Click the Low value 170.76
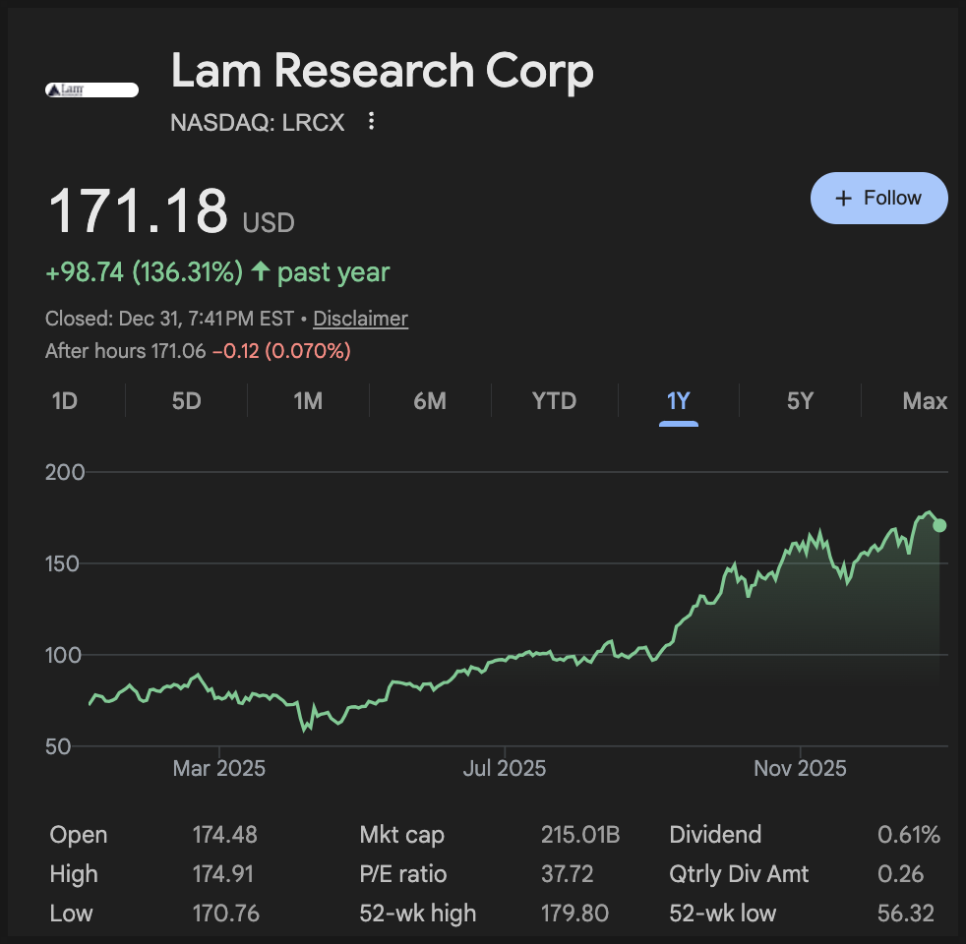The height and width of the screenshot is (944, 966). pyautogui.click(x=226, y=914)
